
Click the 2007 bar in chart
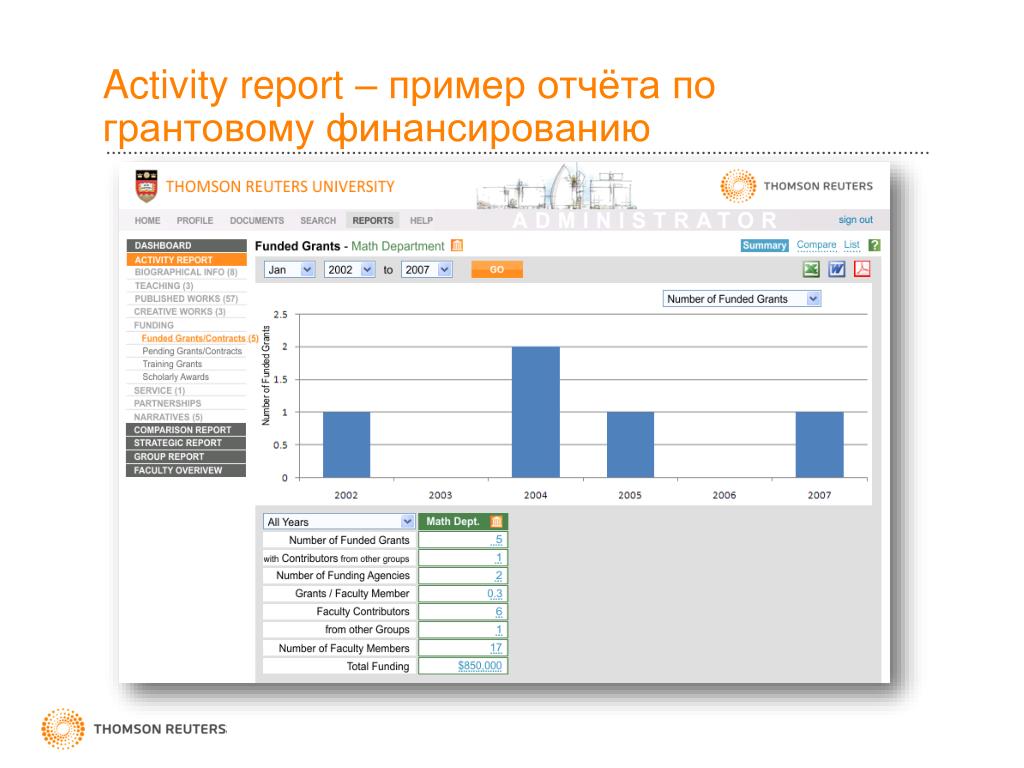(x=820, y=445)
